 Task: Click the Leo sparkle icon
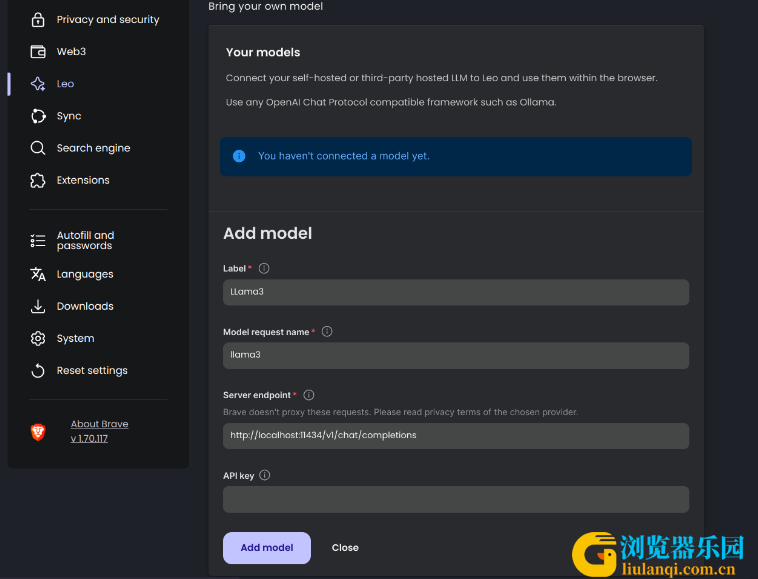38,84
